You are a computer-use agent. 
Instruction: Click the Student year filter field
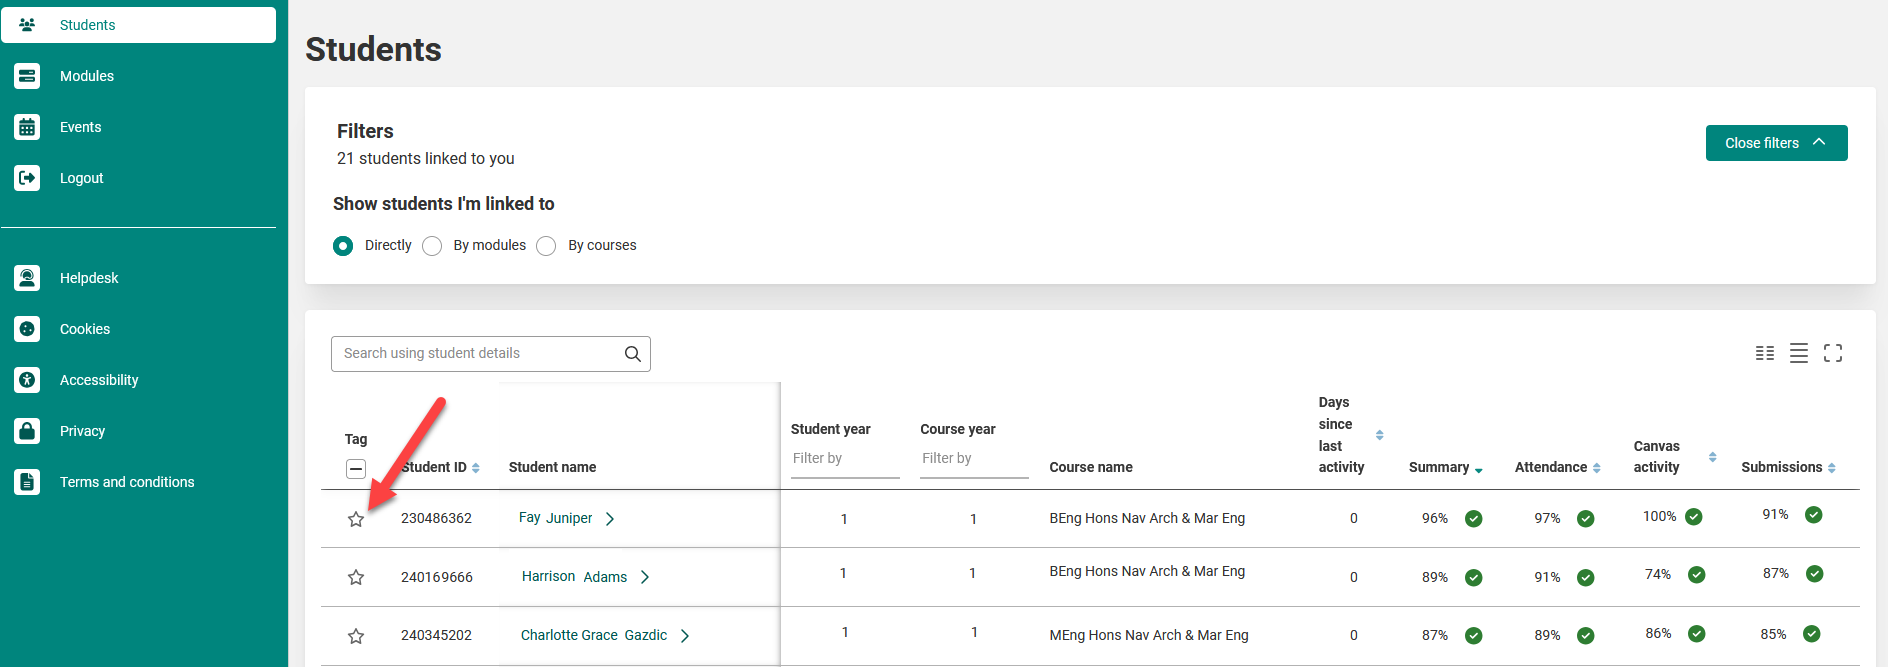coord(844,459)
